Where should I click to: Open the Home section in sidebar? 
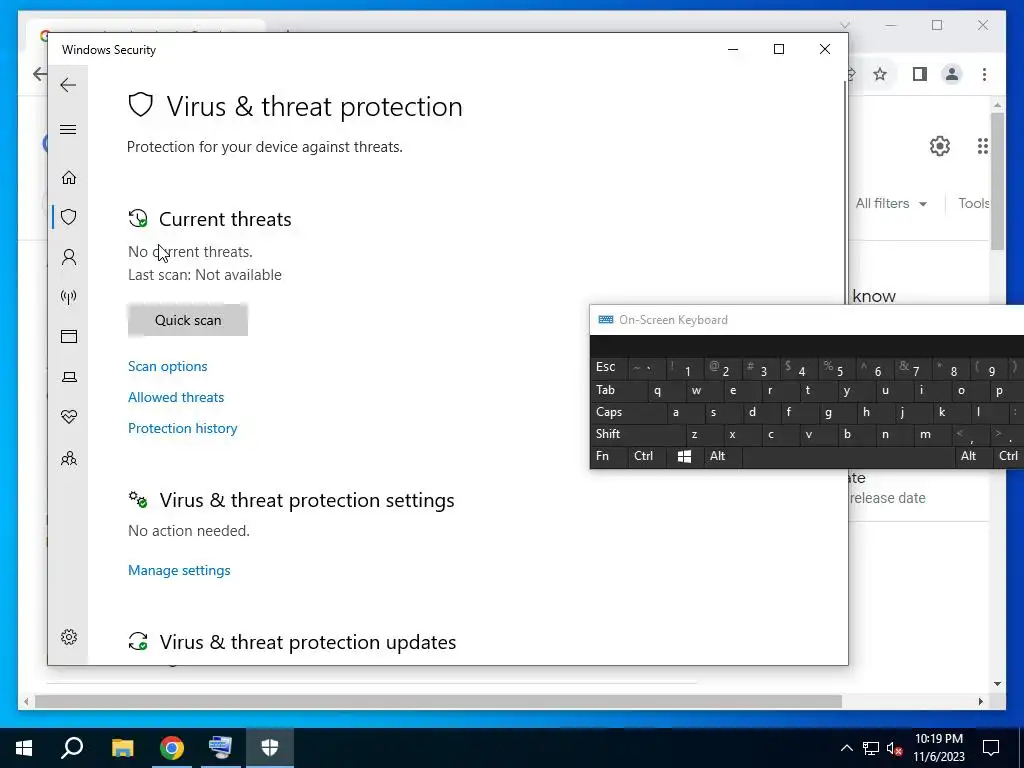69,178
